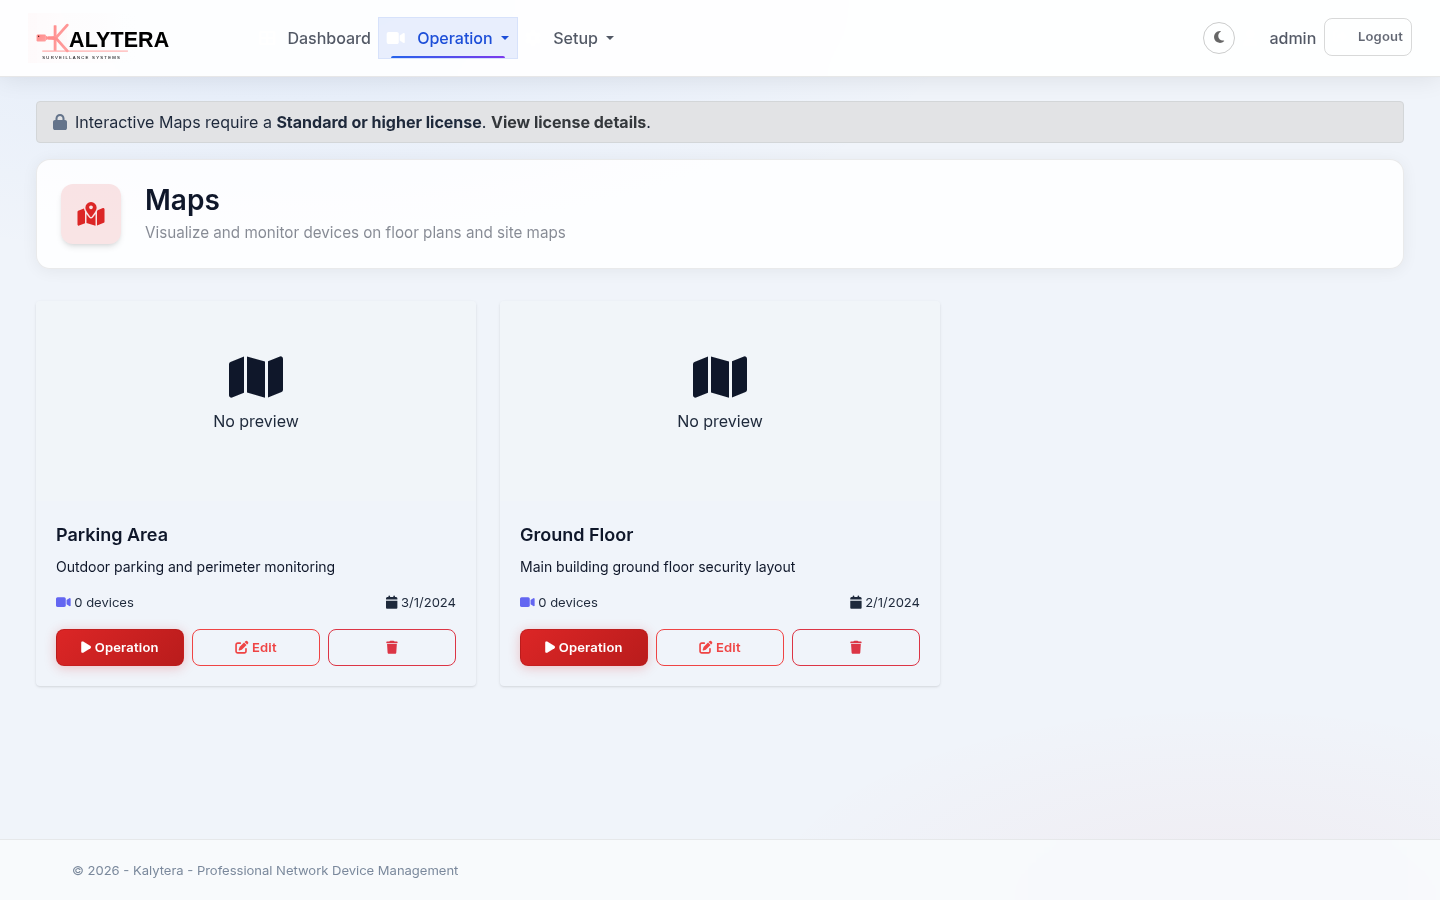Delete the Ground Floor map

[x=855, y=647]
